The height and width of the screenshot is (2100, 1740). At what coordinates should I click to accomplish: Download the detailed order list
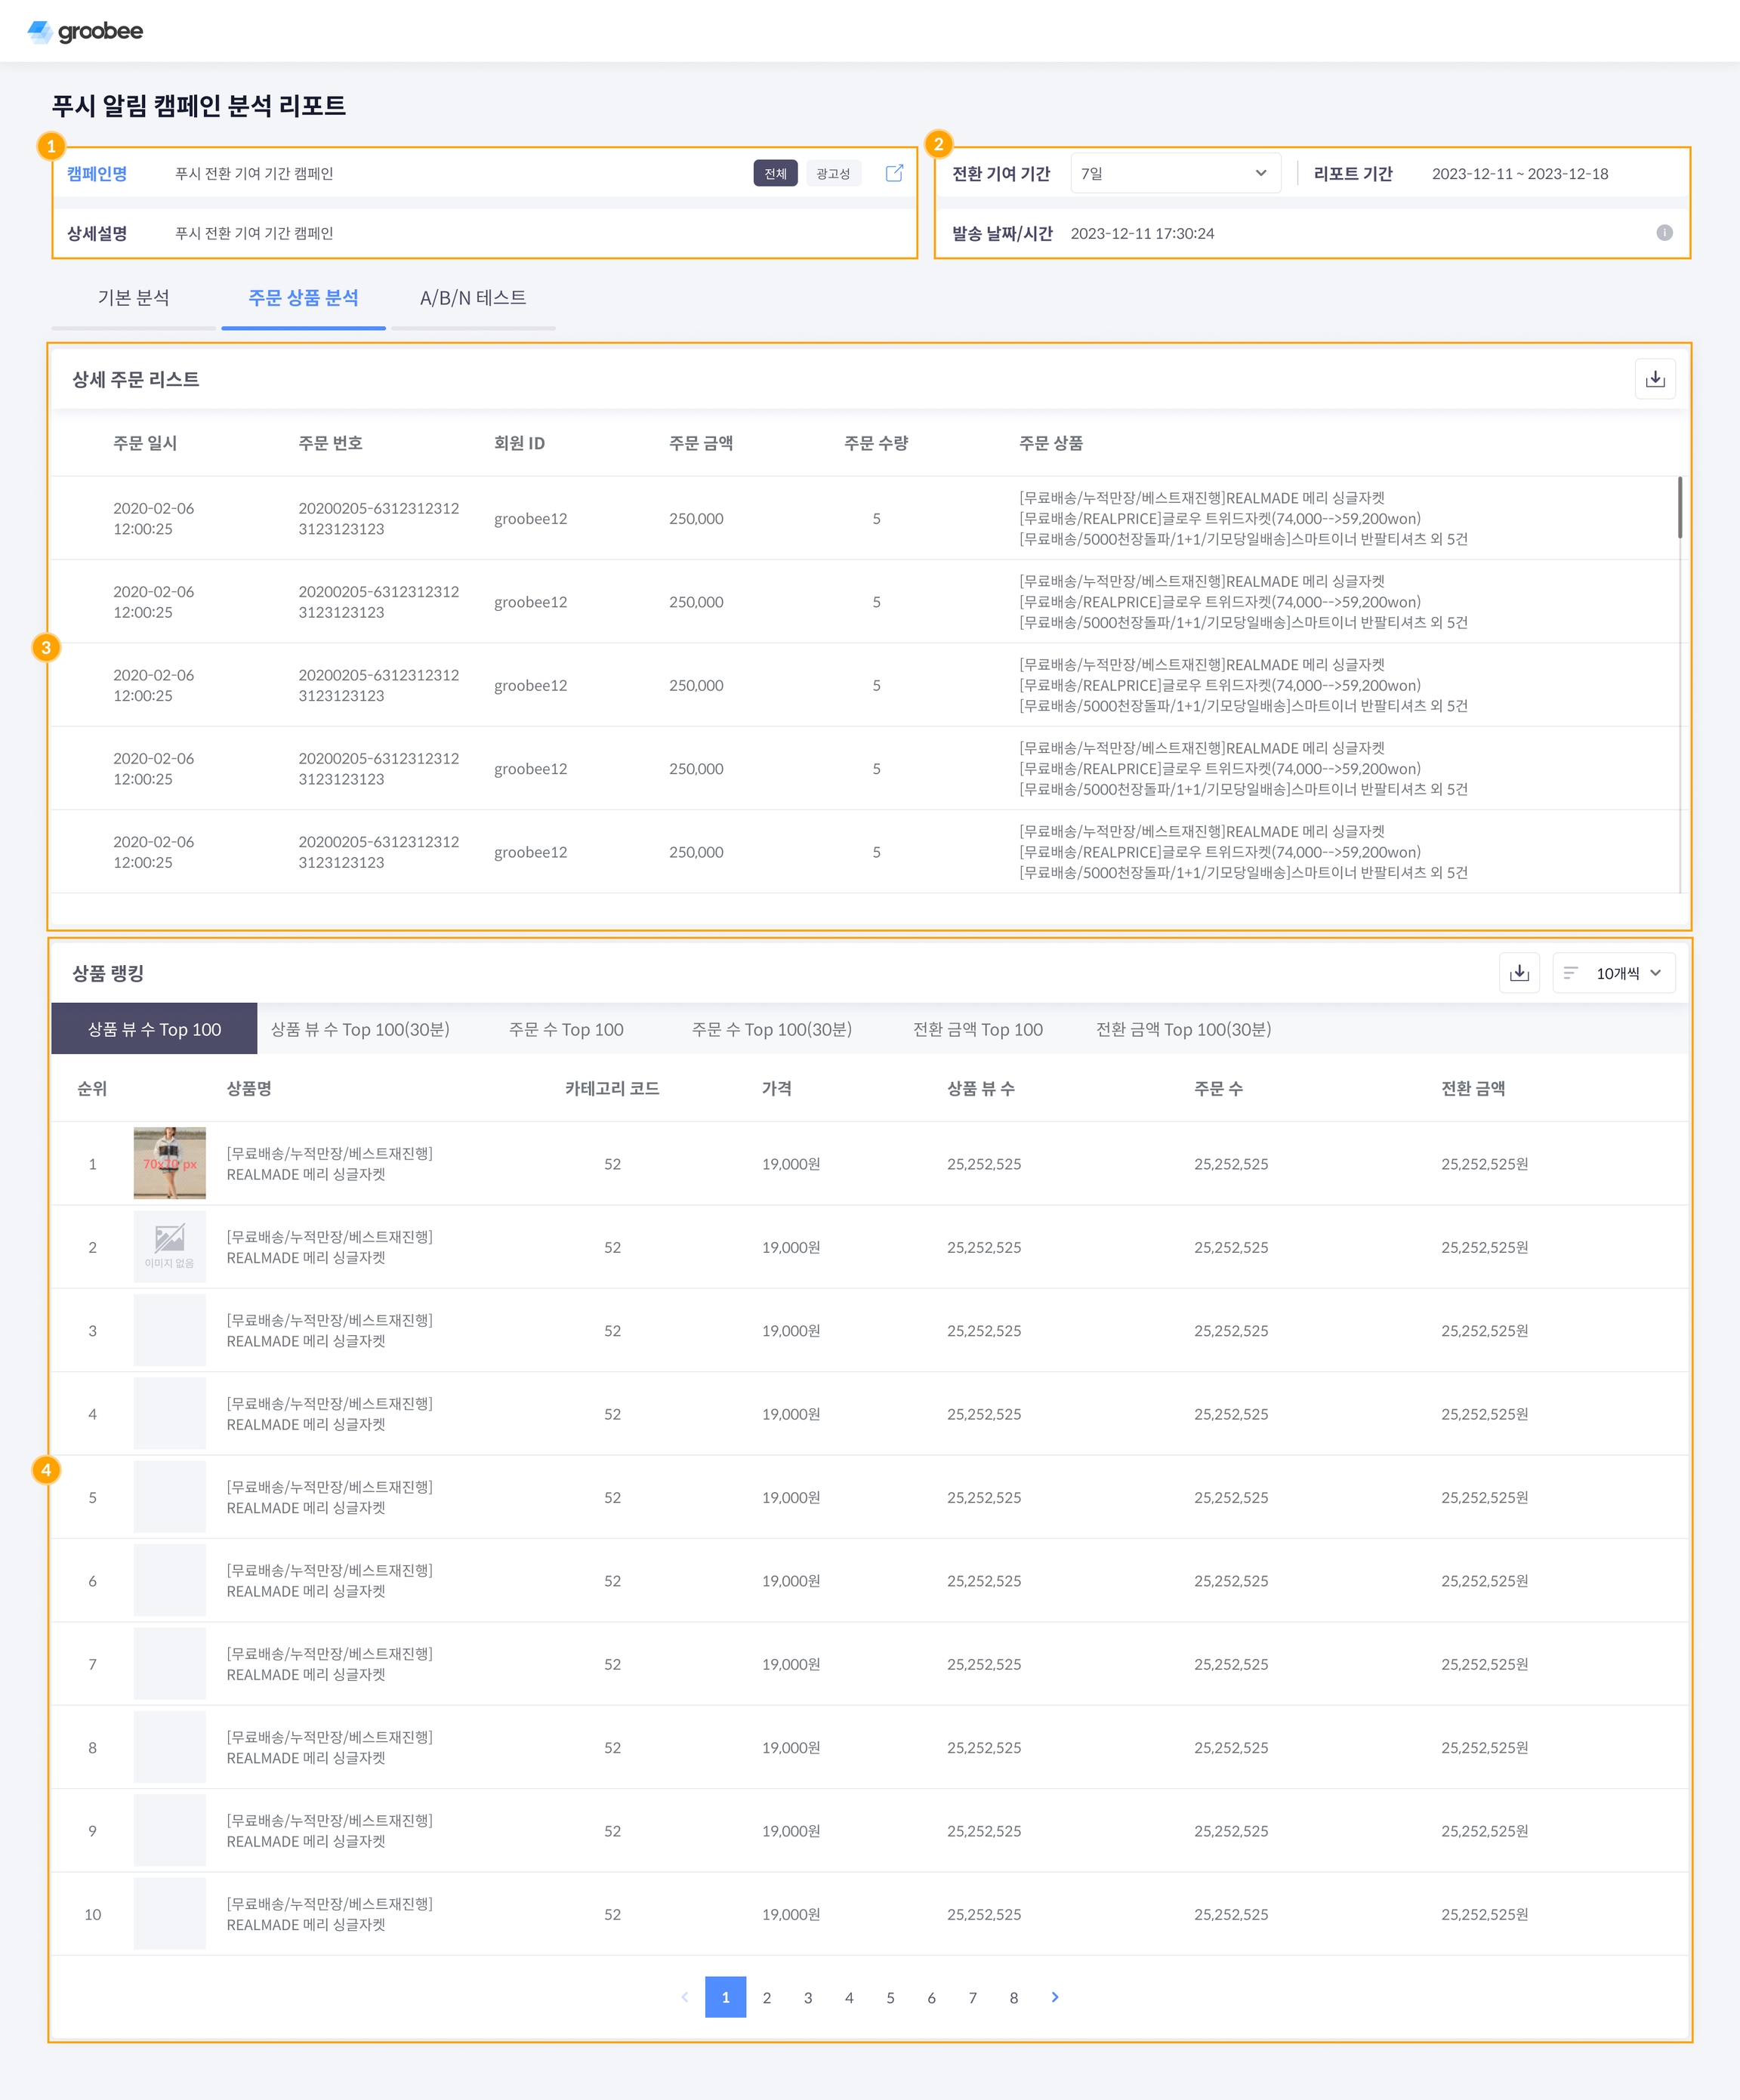tap(1655, 379)
